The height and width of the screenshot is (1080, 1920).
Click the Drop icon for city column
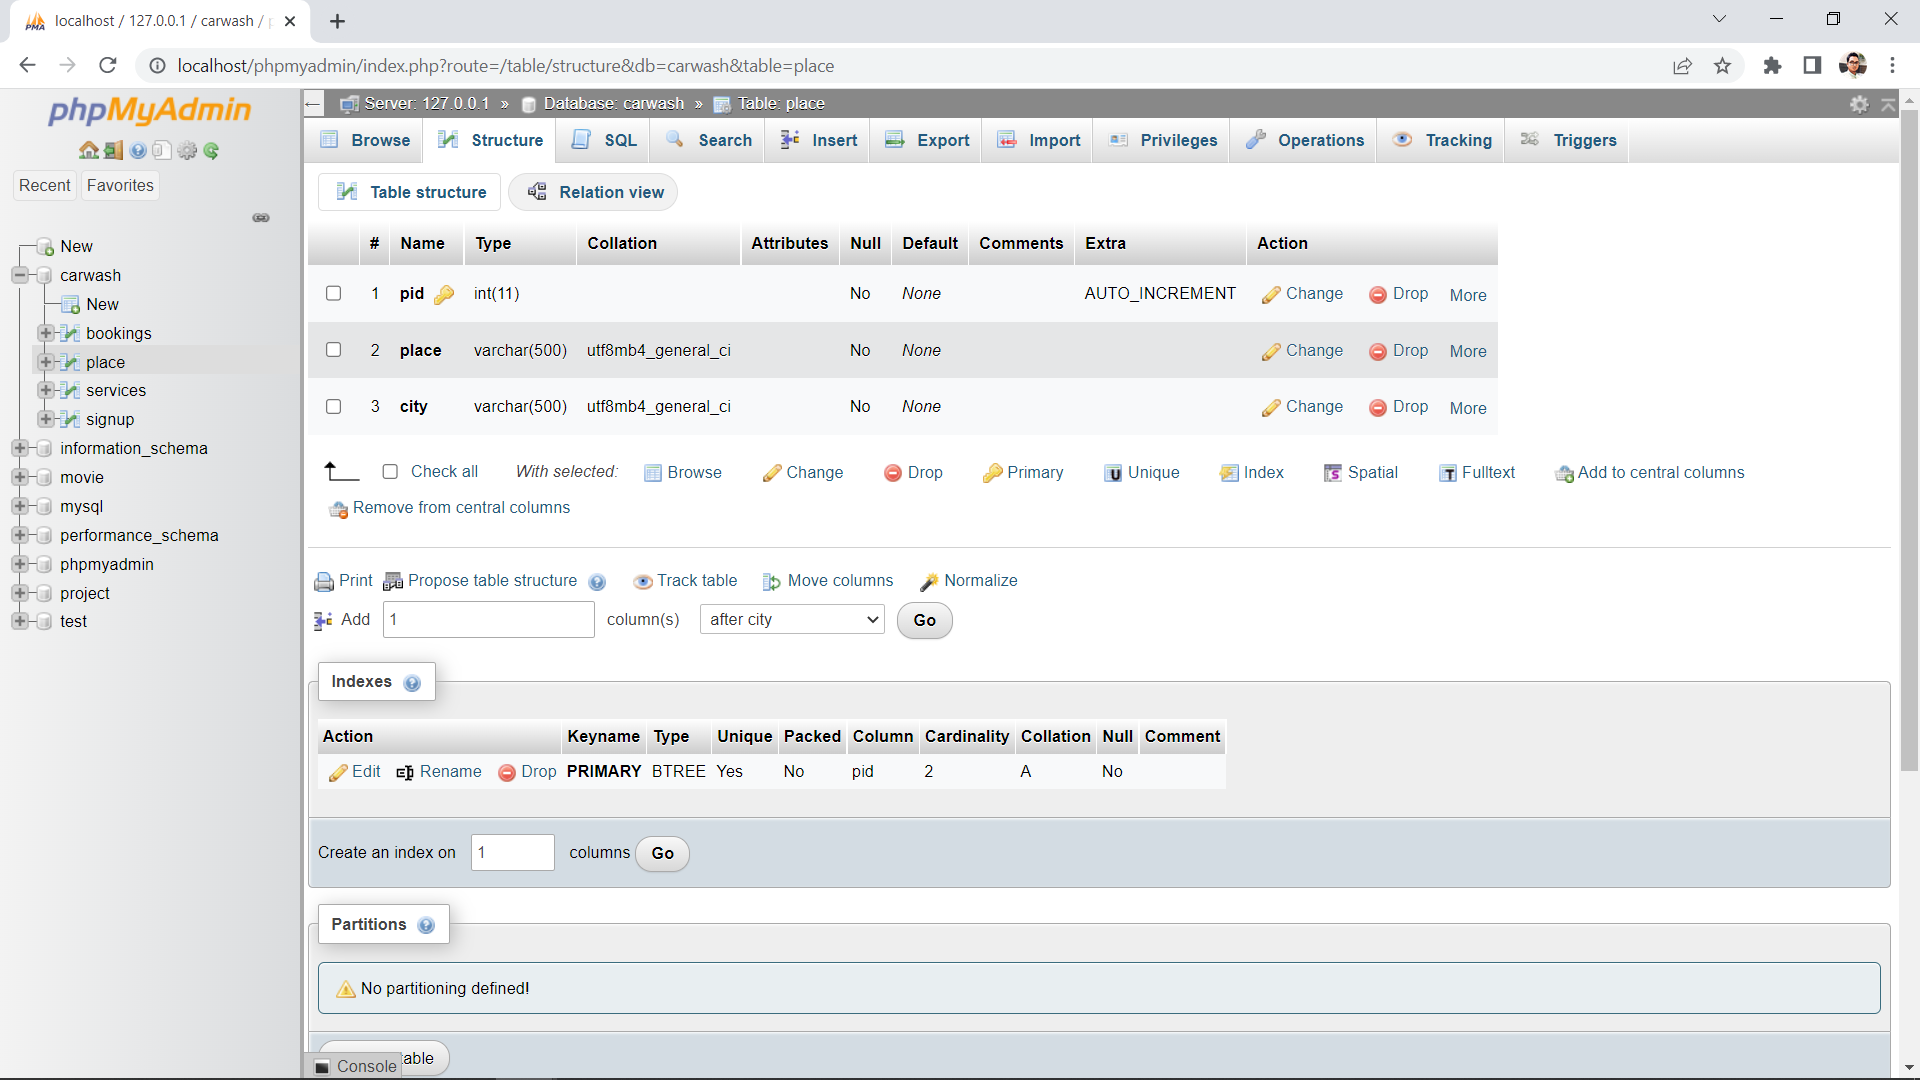1377,407
